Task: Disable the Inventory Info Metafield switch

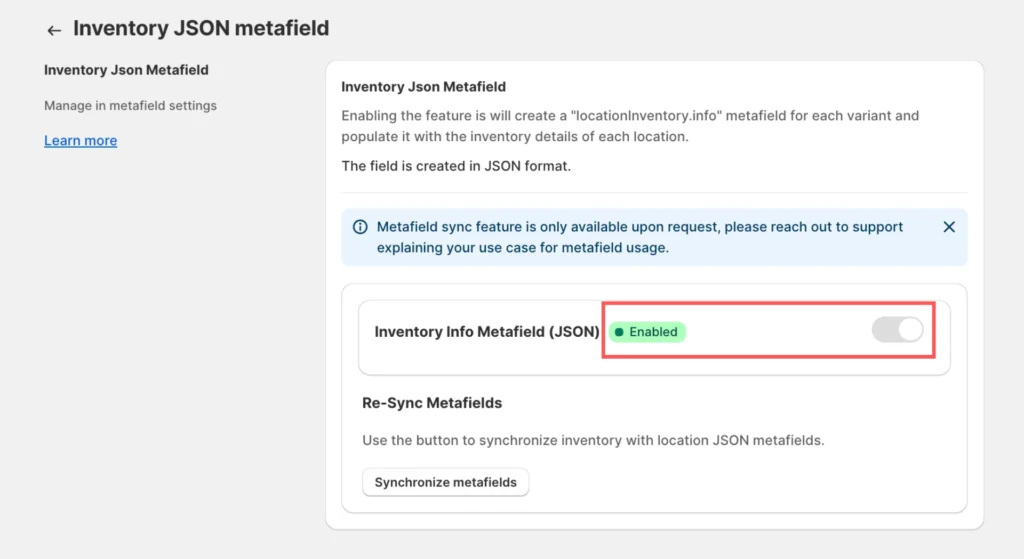Action: point(897,330)
